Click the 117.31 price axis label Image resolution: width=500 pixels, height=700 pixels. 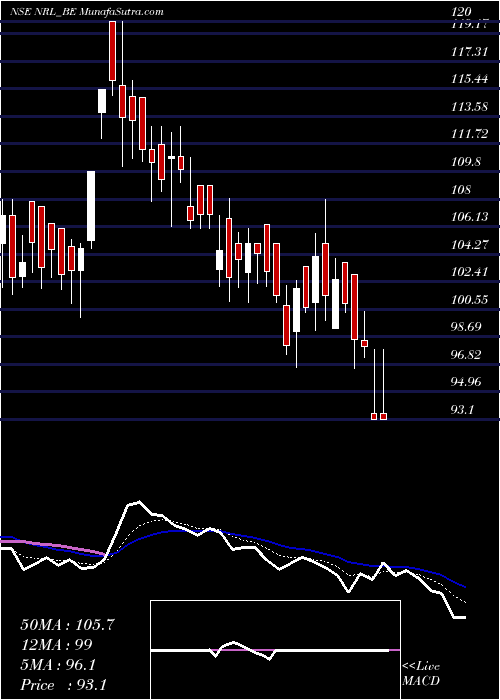469,52
